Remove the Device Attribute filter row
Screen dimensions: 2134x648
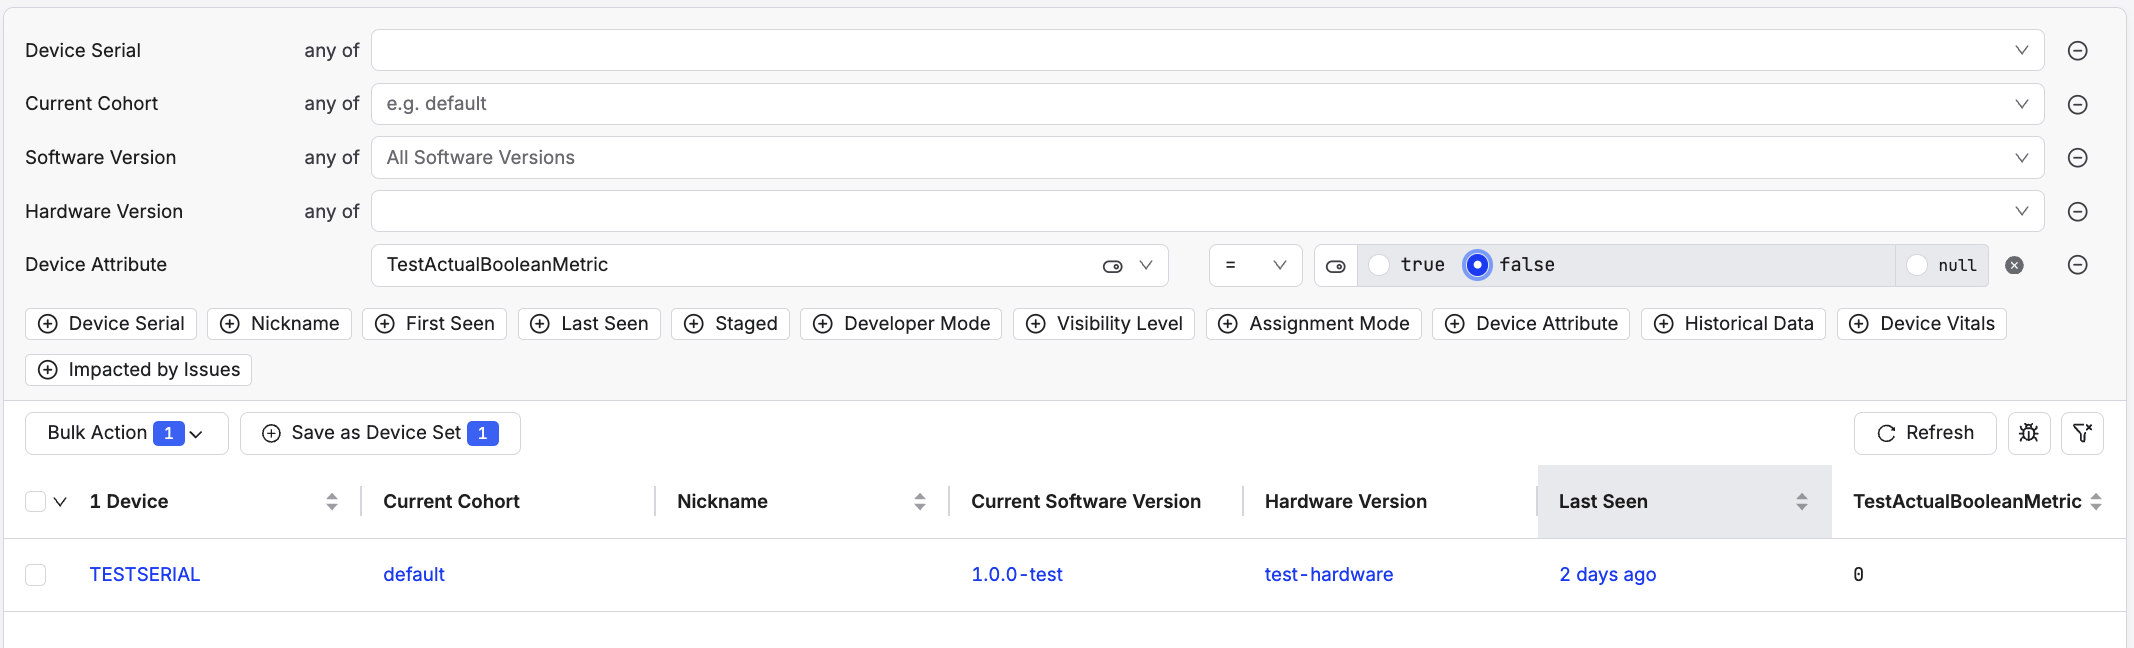[2077, 265]
